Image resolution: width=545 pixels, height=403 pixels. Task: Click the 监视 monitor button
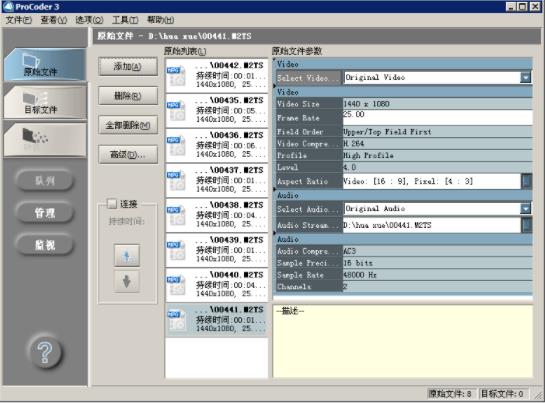pyautogui.click(x=45, y=245)
